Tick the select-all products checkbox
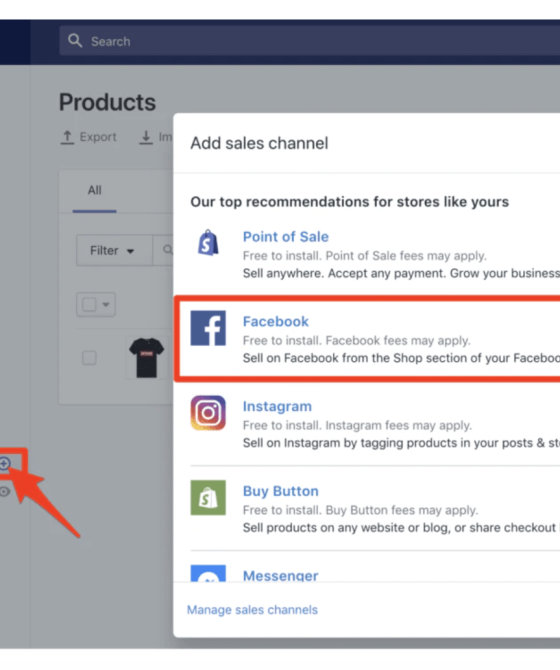This screenshot has height=670, width=560. [x=89, y=305]
